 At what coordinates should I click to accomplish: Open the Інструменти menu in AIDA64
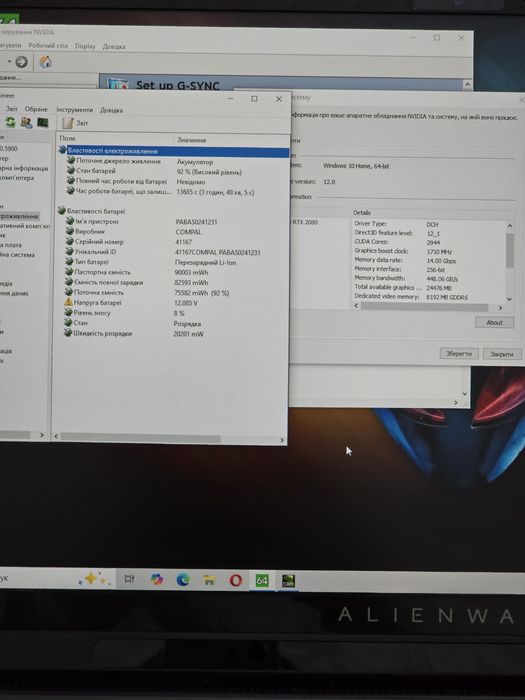click(x=75, y=109)
